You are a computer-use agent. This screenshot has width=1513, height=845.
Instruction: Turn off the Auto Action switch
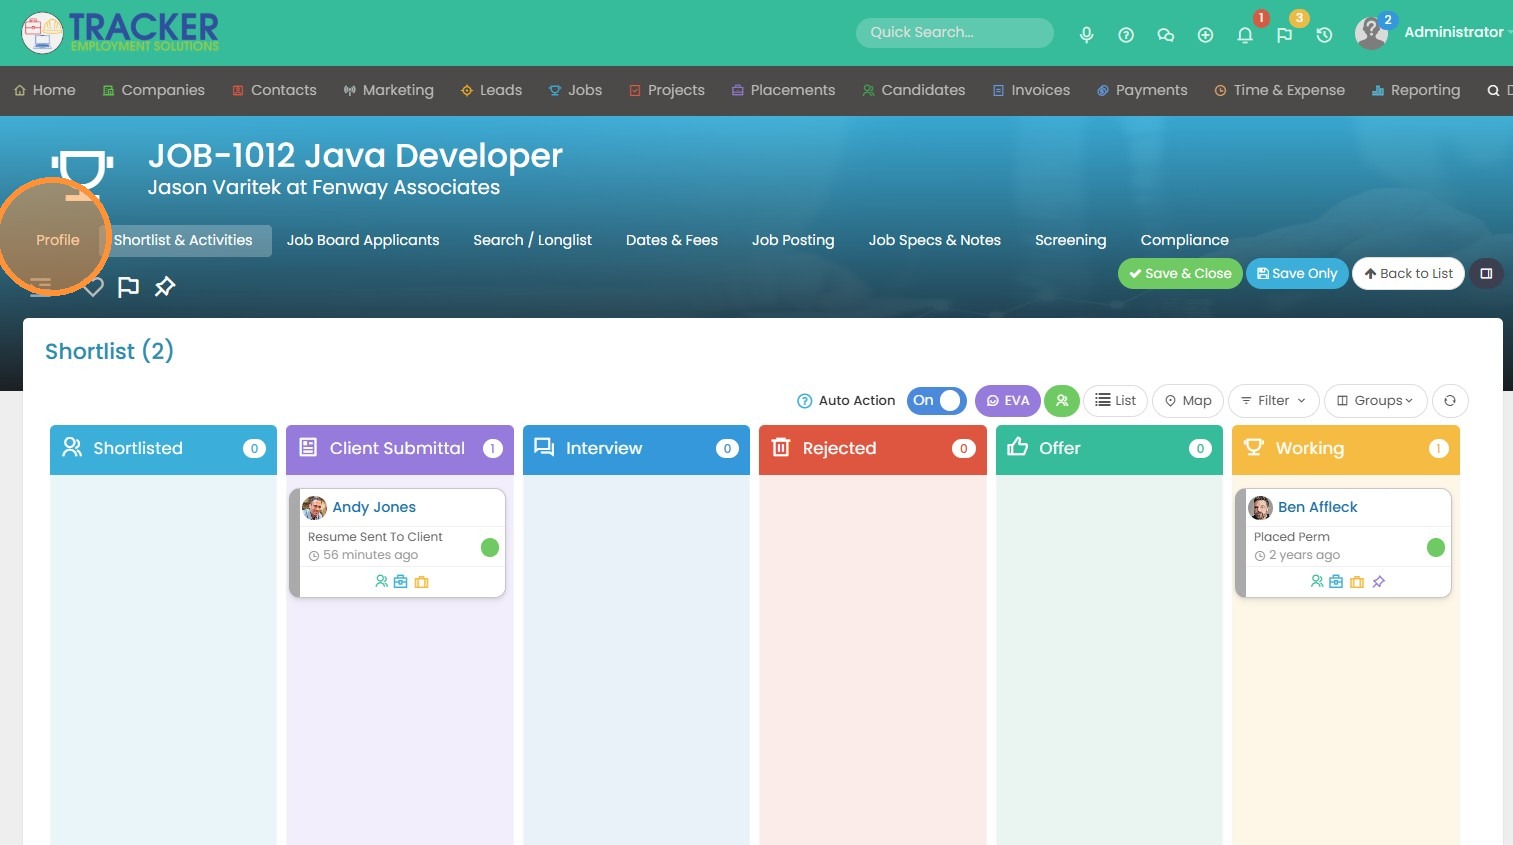coord(936,400)
